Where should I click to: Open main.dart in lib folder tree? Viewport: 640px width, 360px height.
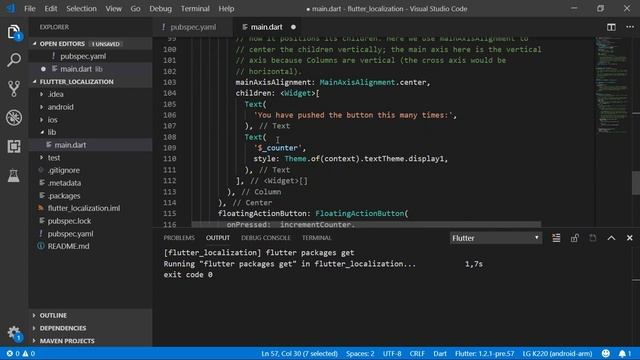click(x=70, y=145)
